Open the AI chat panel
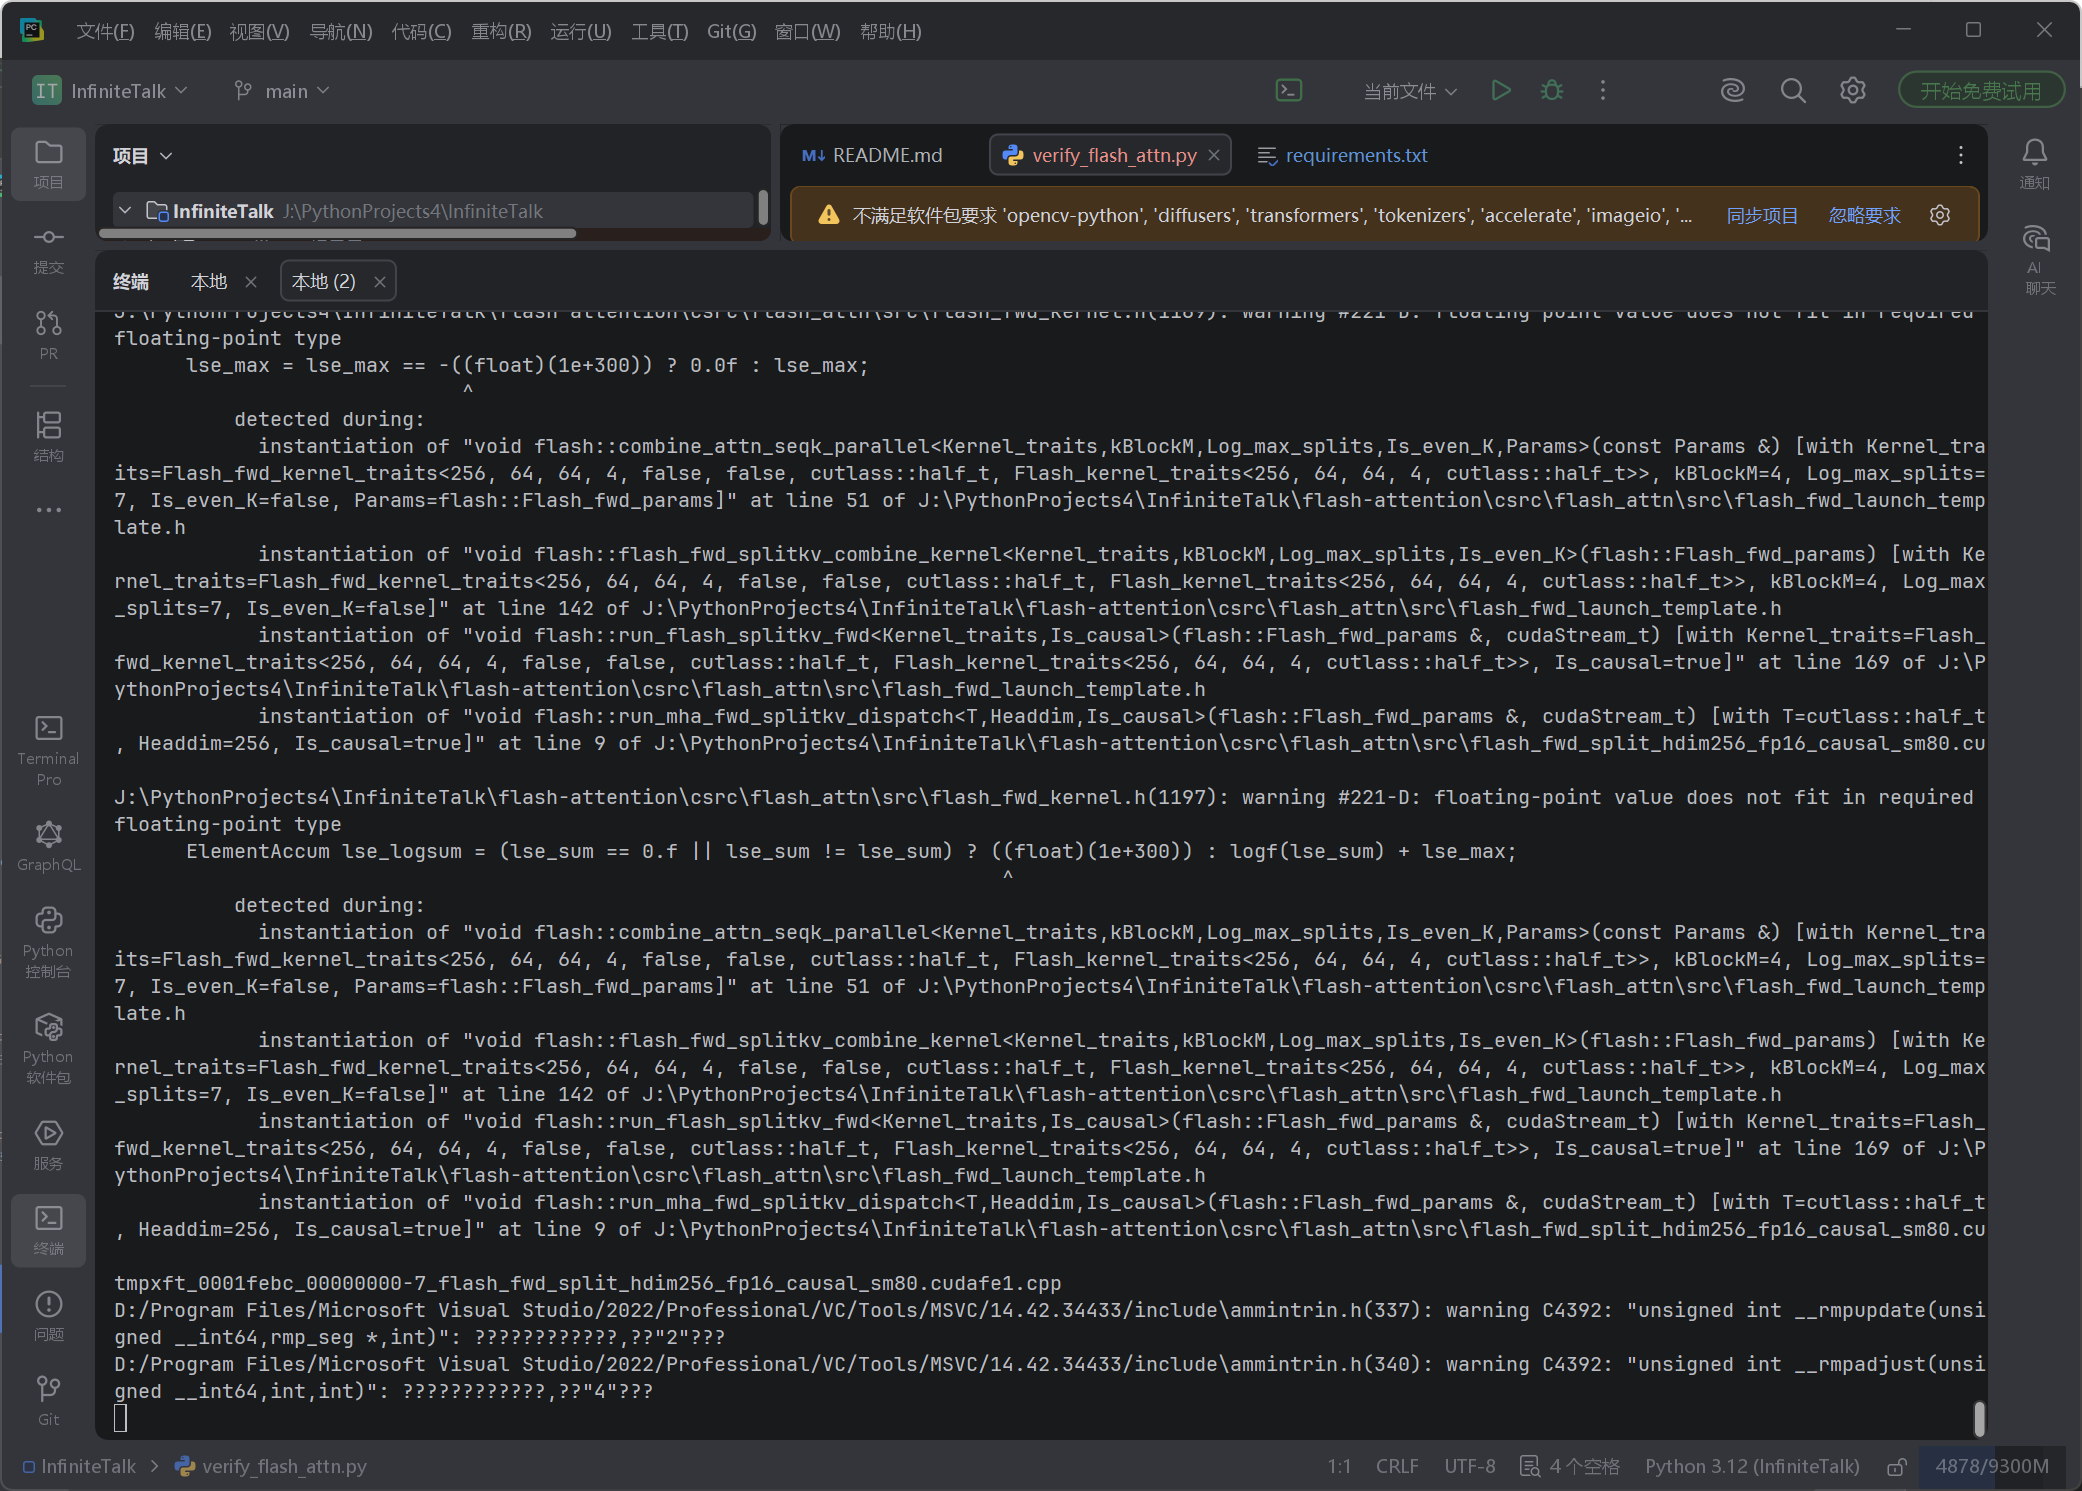2082x1491 pixels. click(x=2035, y=256)
